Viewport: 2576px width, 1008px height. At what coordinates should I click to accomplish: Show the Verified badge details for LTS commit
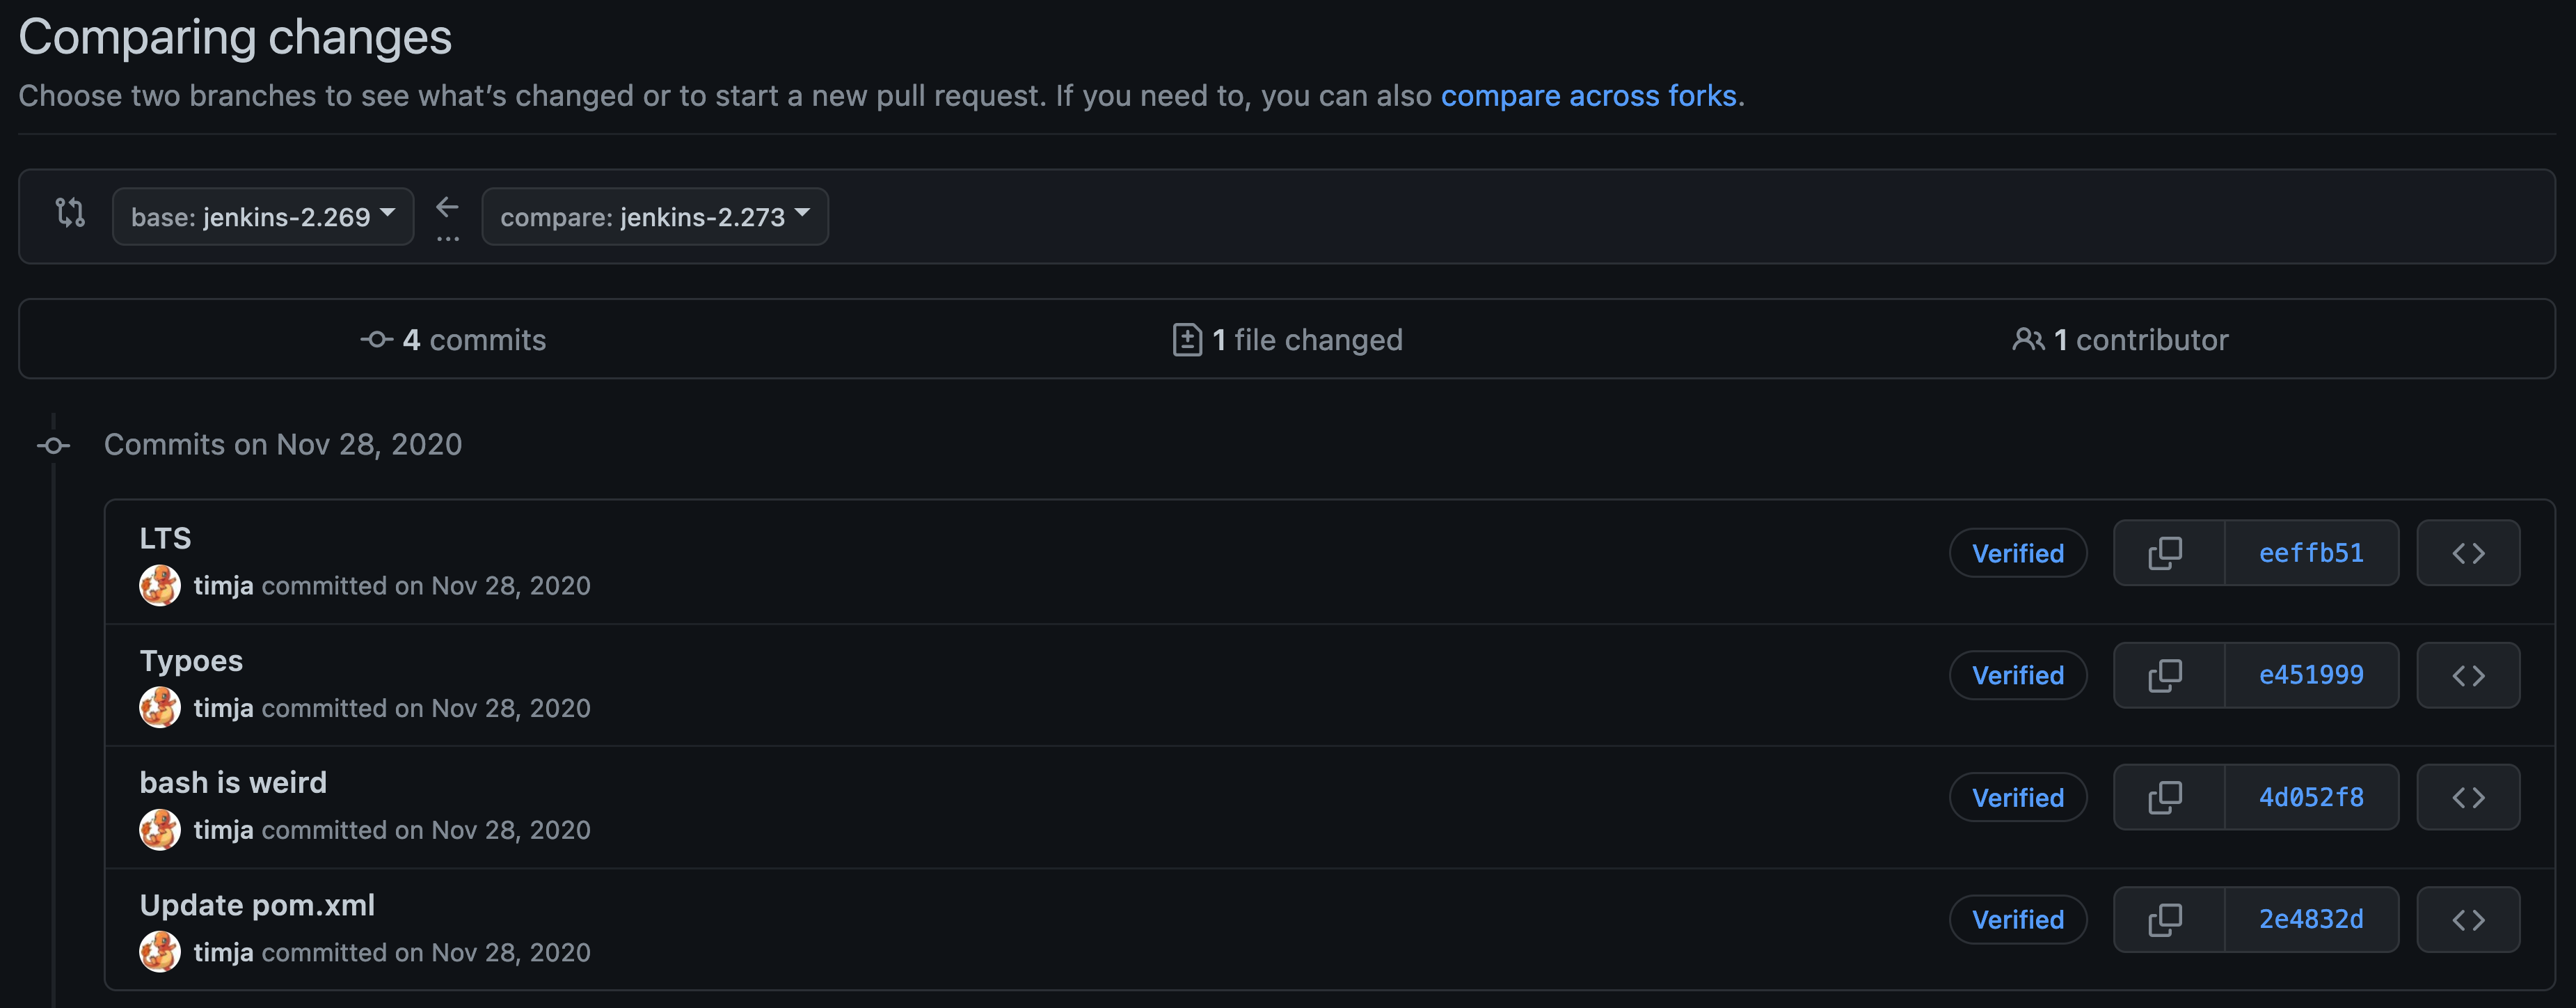tap(2018, 552)
